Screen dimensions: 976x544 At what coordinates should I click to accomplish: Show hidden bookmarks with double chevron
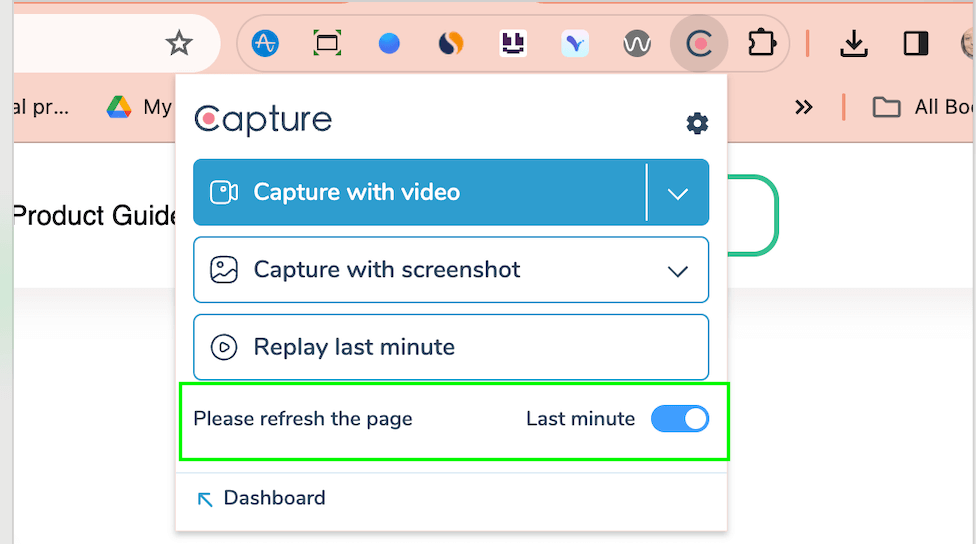(804, 107)
